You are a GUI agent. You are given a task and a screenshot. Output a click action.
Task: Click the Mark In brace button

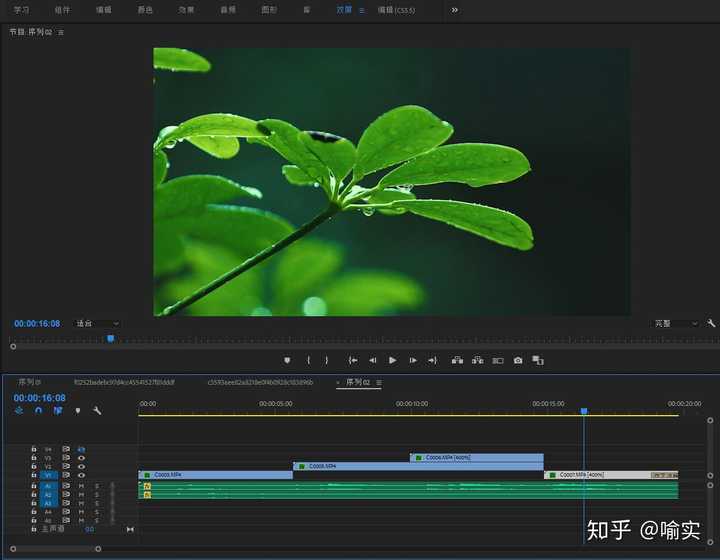(x=309, y=360)
